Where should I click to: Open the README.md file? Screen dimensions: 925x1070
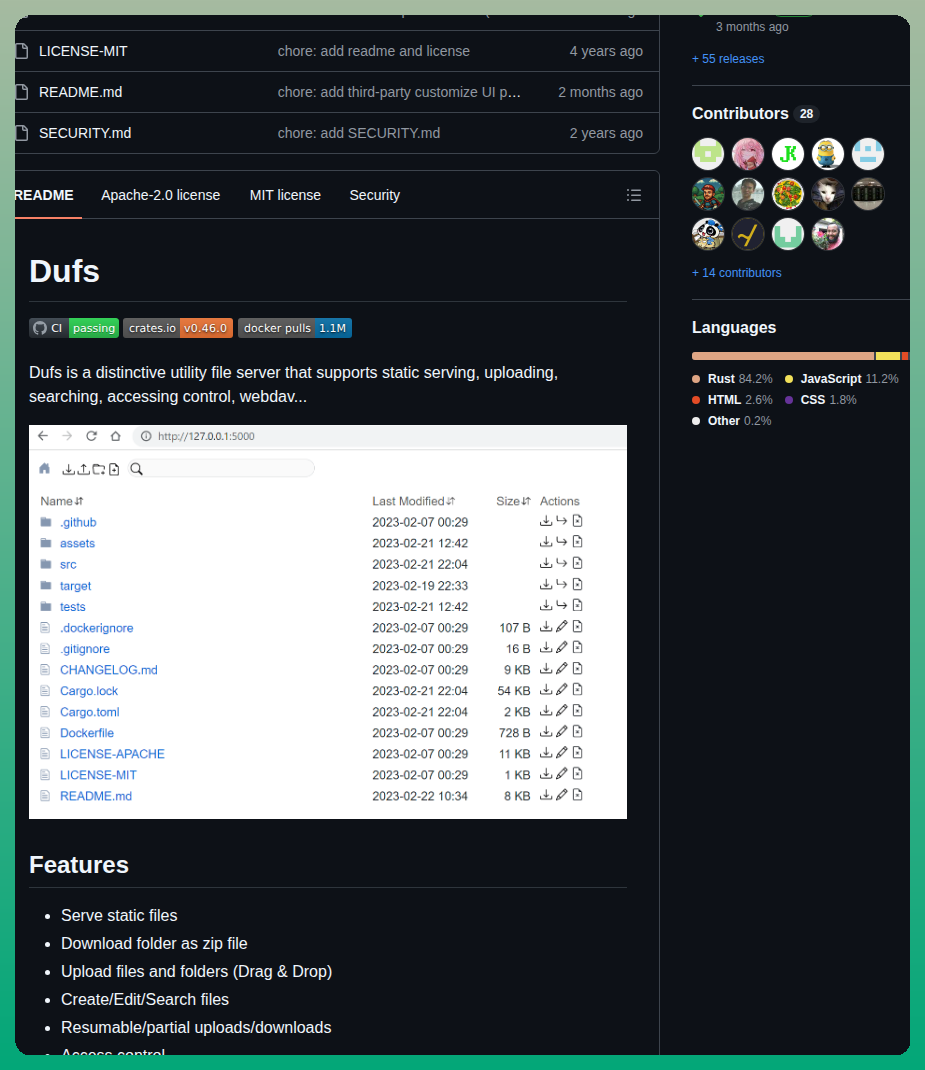click(80, 92)
